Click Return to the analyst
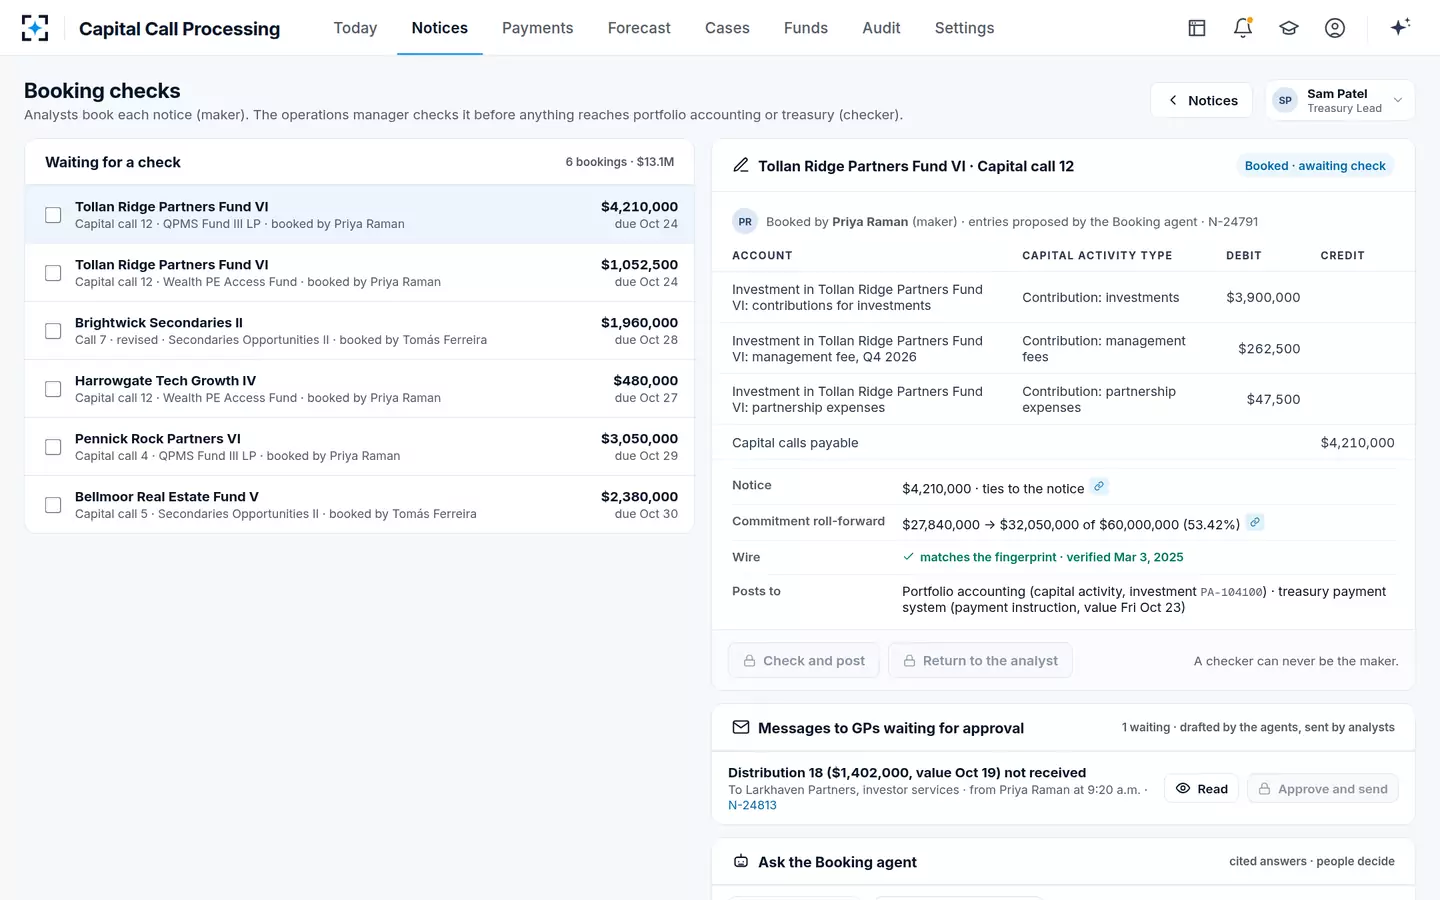The image size is (1440, 900). click(980, 661)
